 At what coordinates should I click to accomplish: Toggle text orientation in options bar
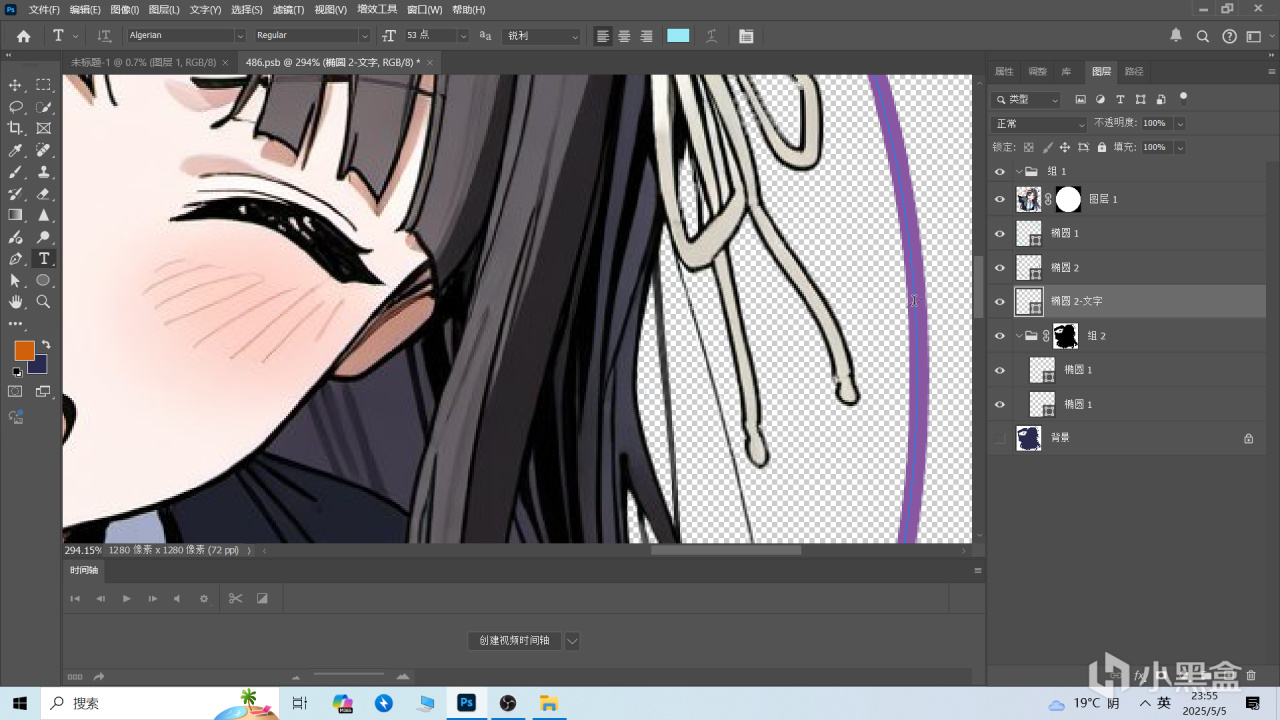(x=104, y=36)
